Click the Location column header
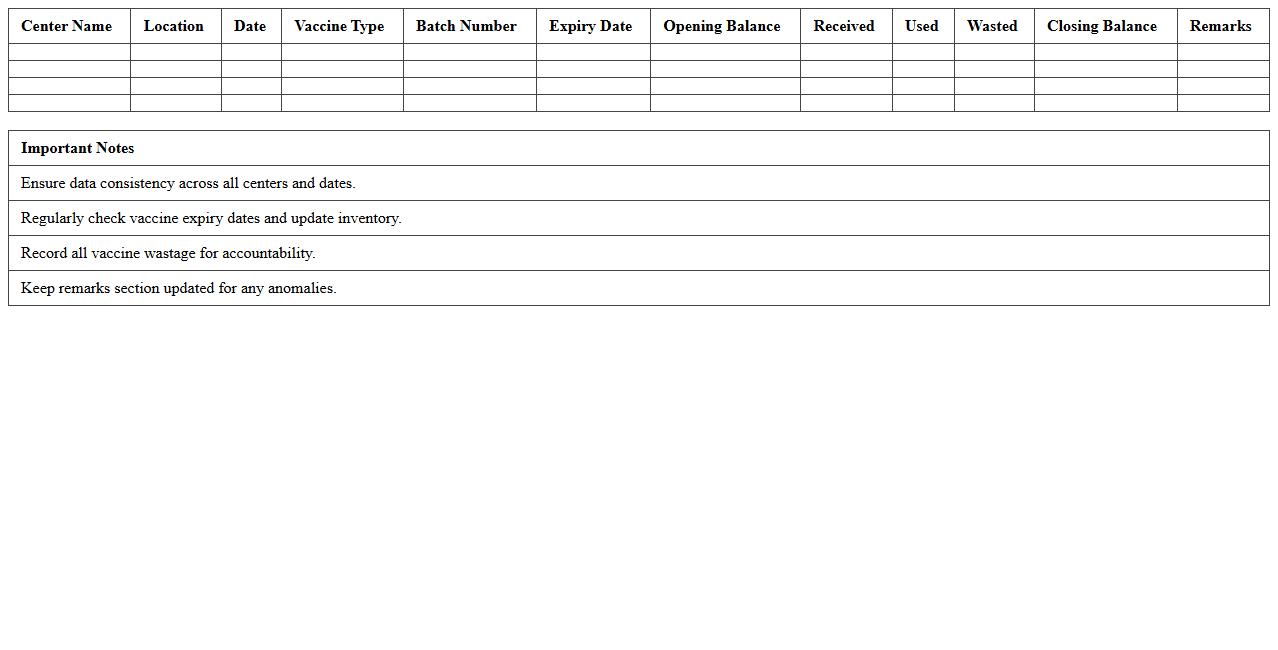The height and width of the screenshot is (650, 1278). click(x=173, y=26)
